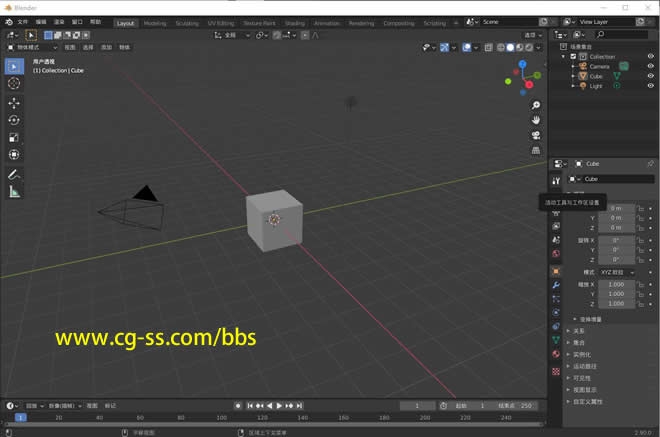Switch to the Modeling workspace tab
The image size is (660, 437).
pyautogui.click(x=155, y=22)
